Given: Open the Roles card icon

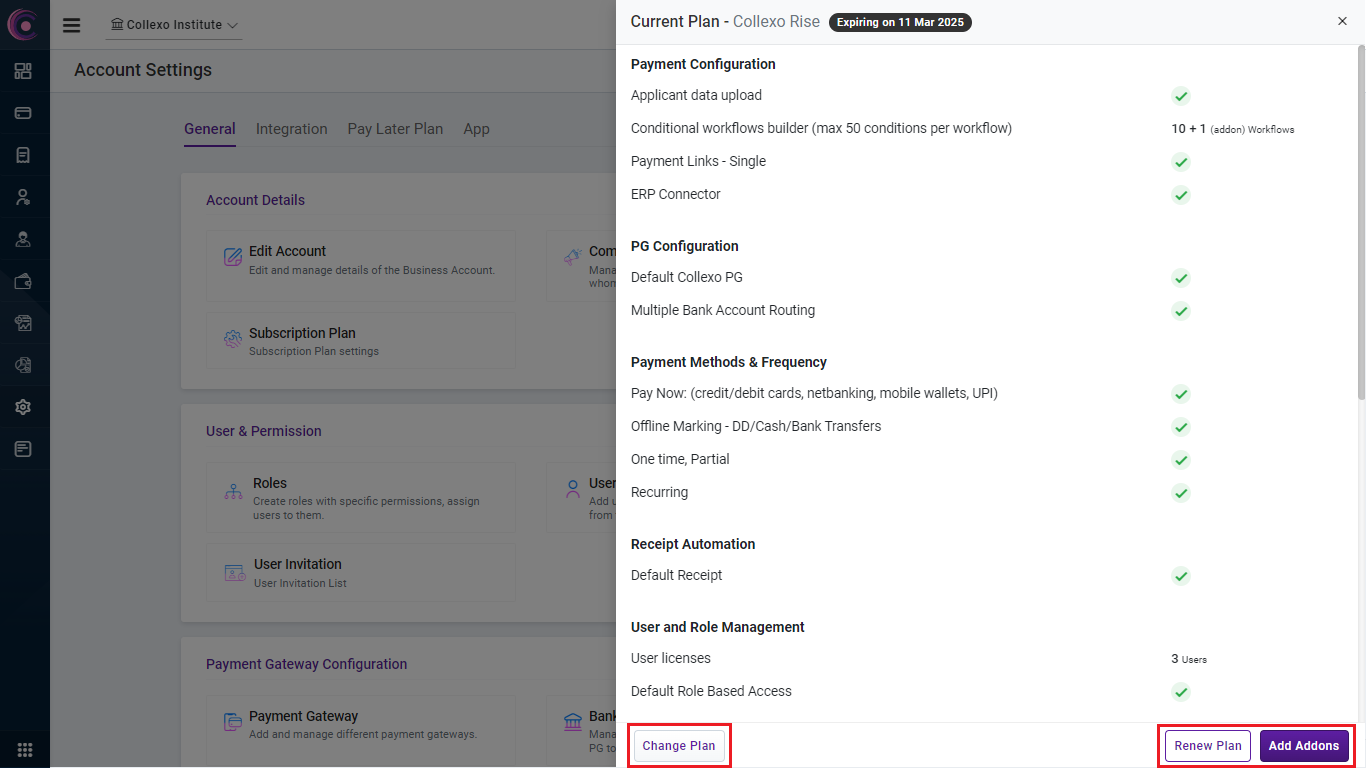Looking at the screenshot, I should 234,492.
